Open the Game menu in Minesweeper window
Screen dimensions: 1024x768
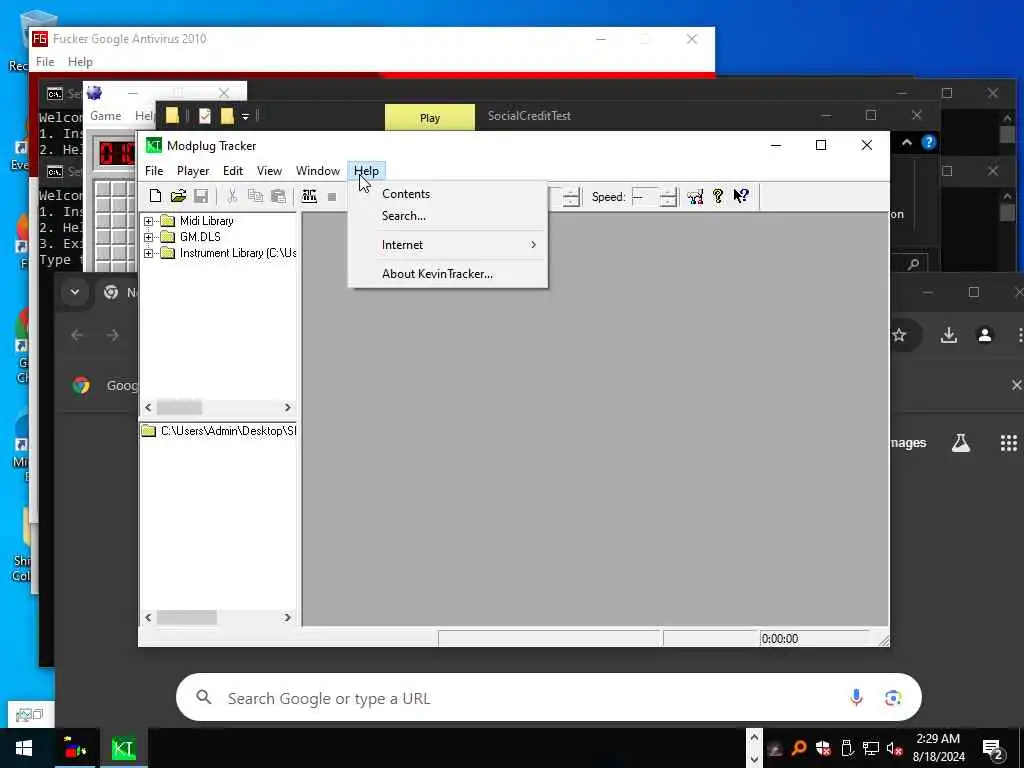106,116
